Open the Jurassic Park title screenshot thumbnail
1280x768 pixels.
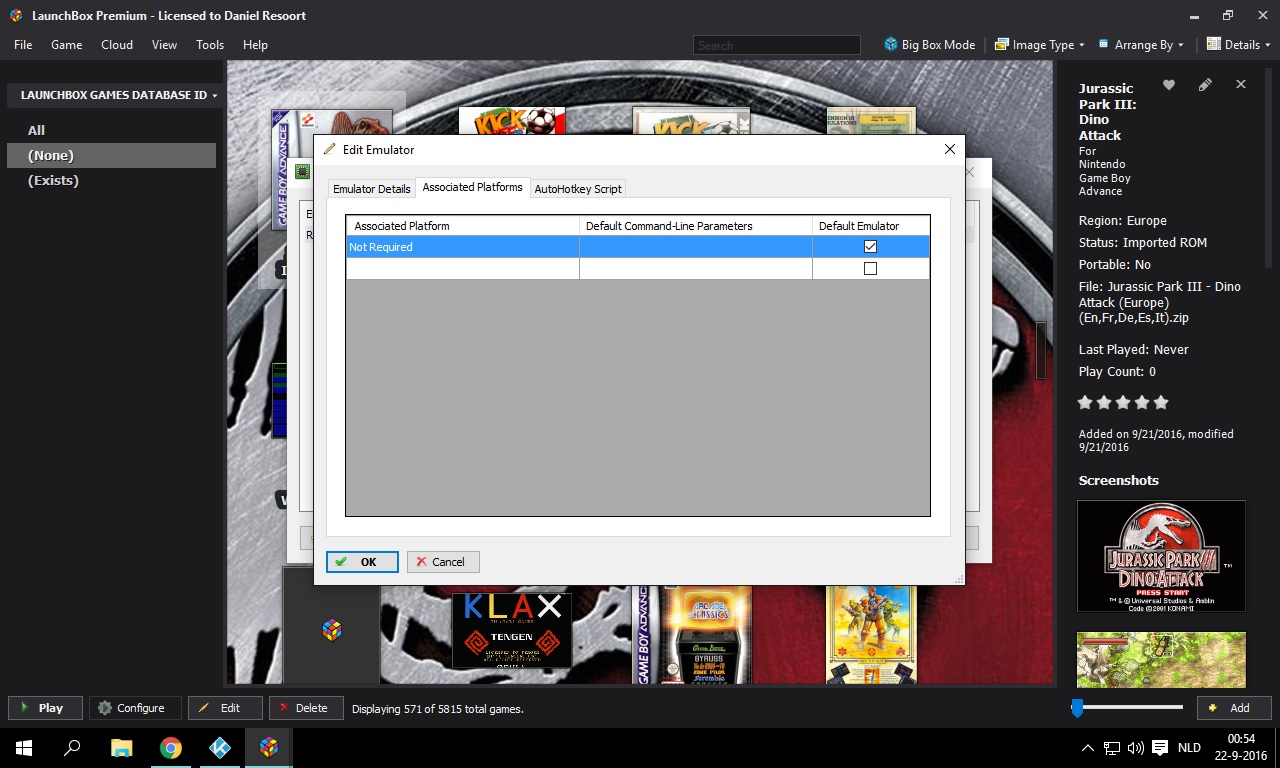click(1161, 556)
